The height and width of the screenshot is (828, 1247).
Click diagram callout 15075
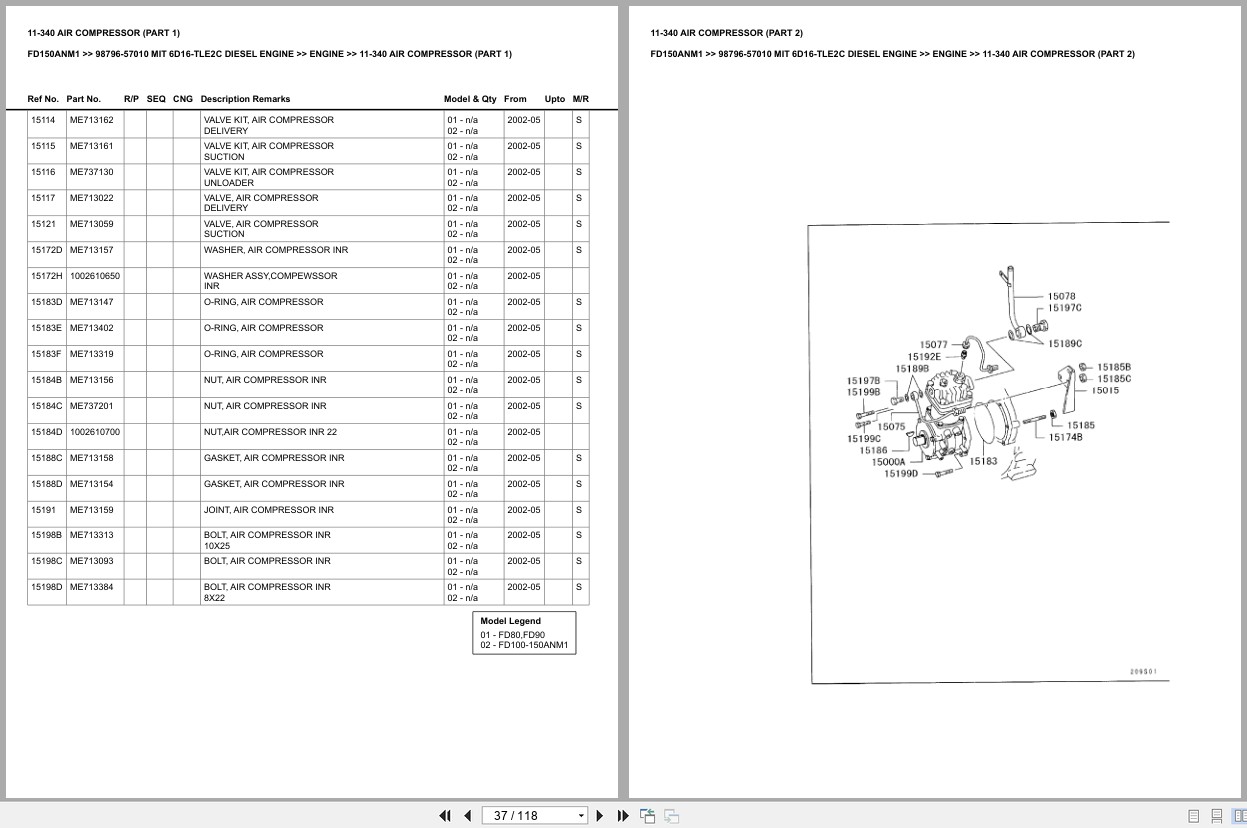891,427
